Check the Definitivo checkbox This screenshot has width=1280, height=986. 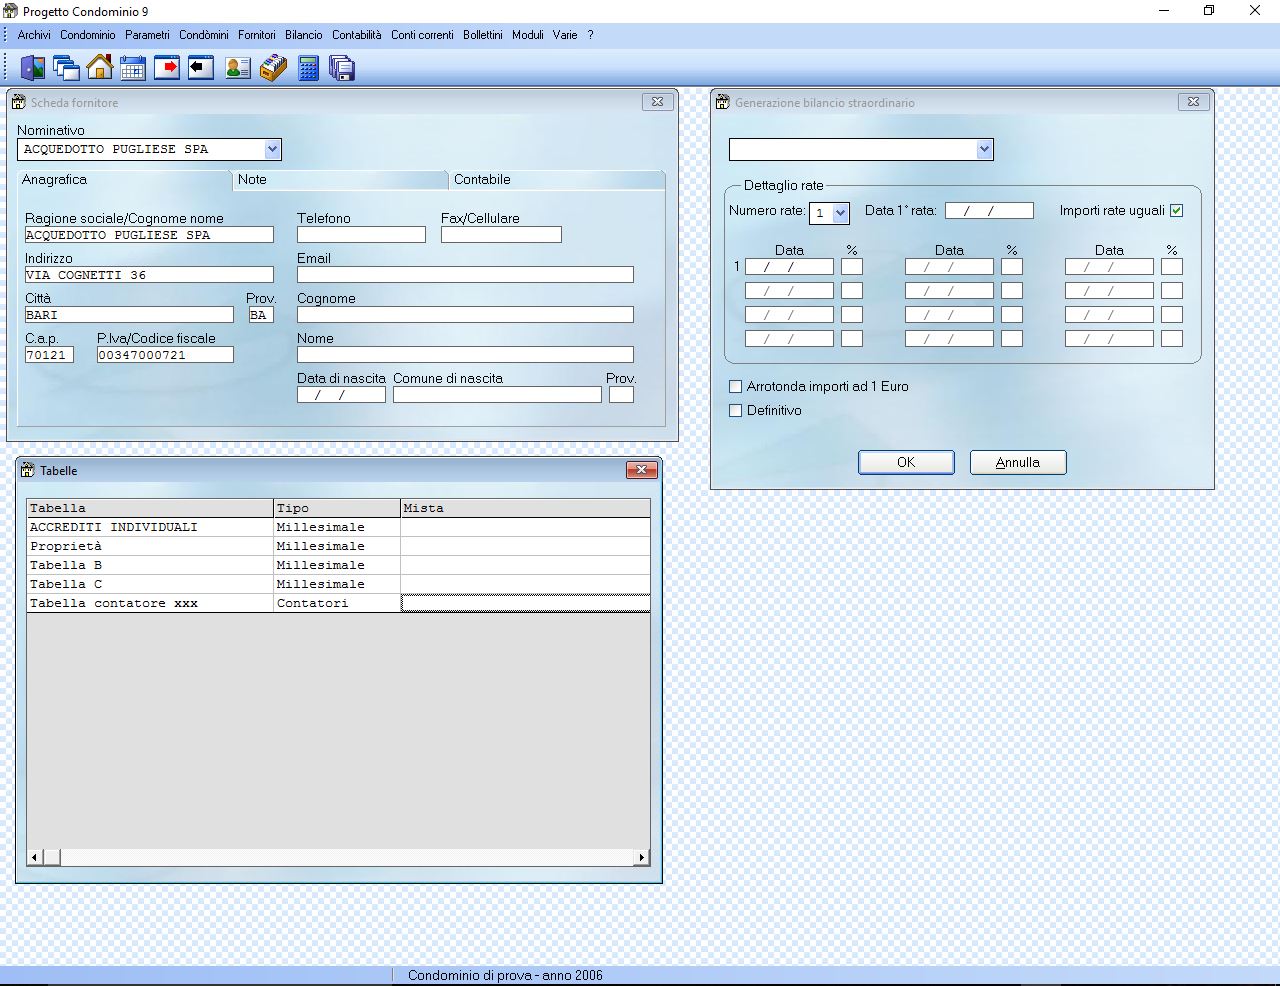coord(736,410)
